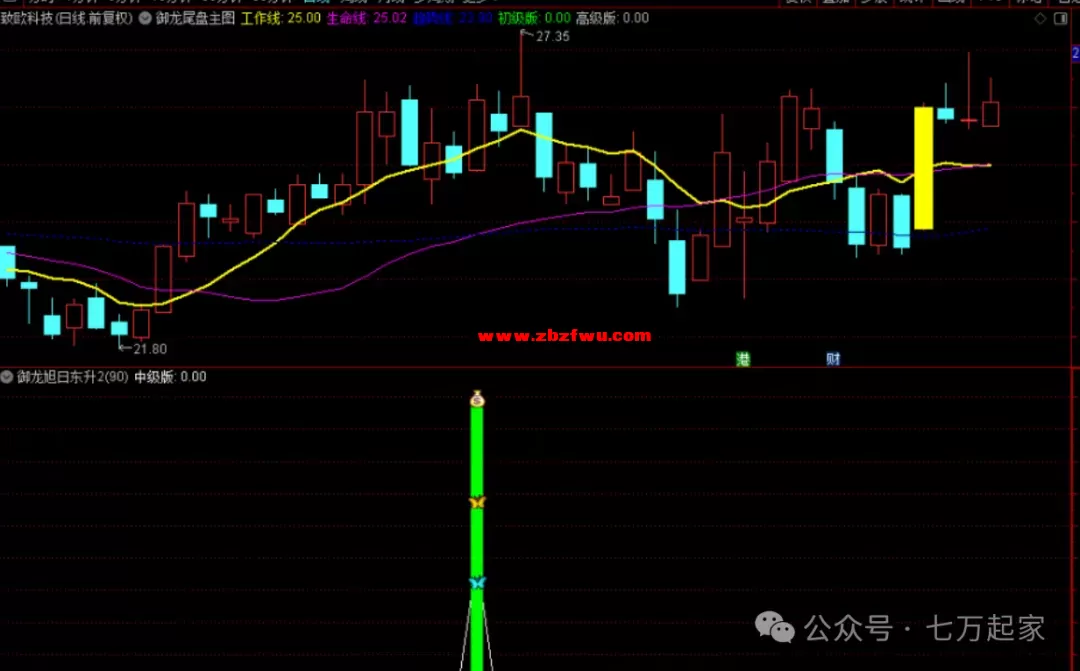Click the check-circle icon beside 御龙旭日东升2(90)
Viewport: 1080px width, 671px height.
point(7,377)
